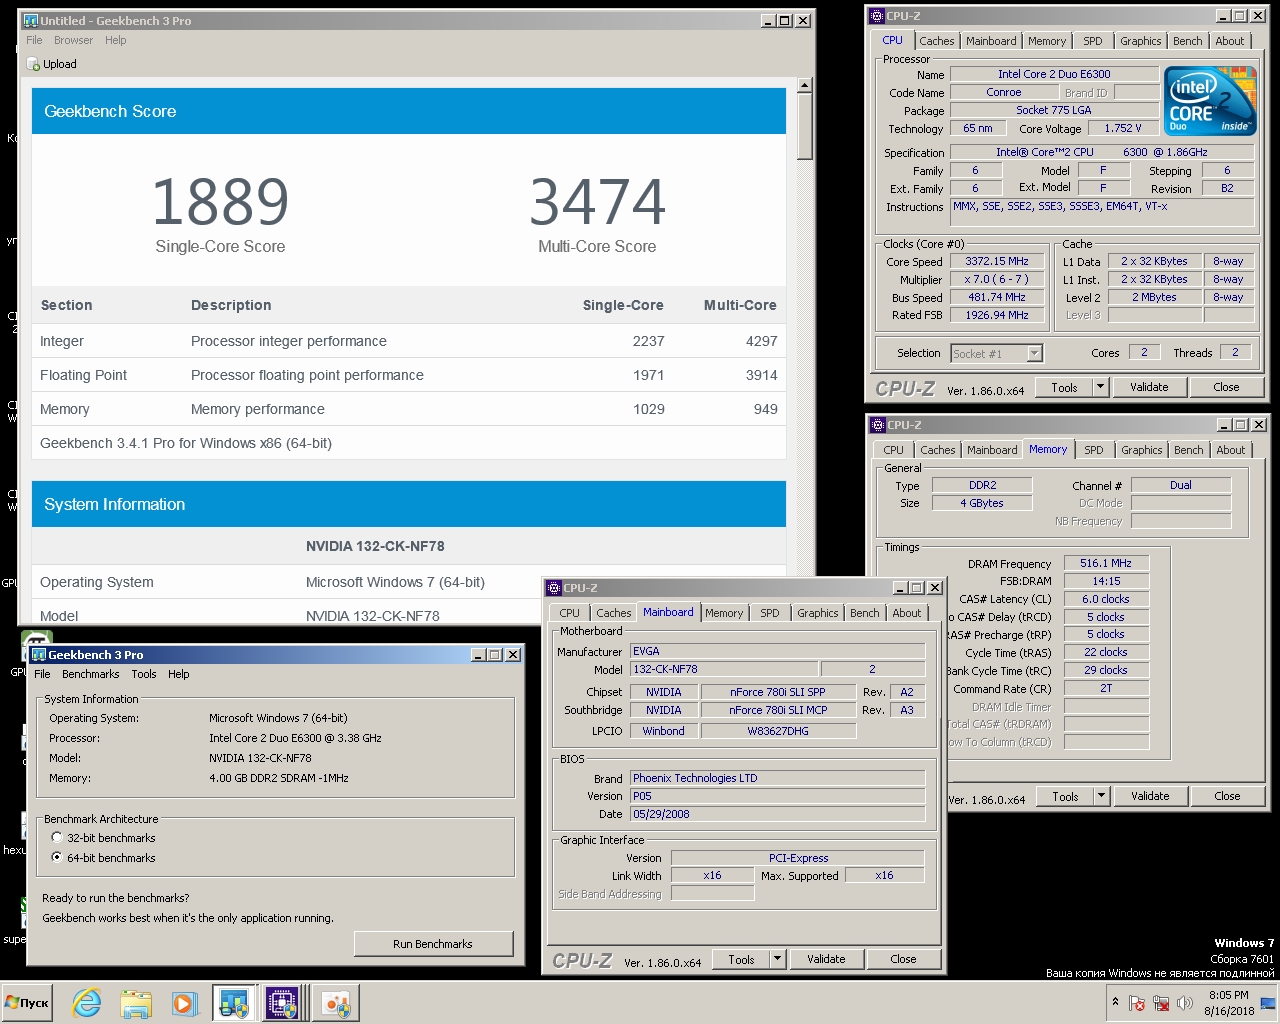Click the Manufacturer EVGA field
Image resolution: width=1280 pixels, height=1024 pixels.
click(x=777, y=651)
